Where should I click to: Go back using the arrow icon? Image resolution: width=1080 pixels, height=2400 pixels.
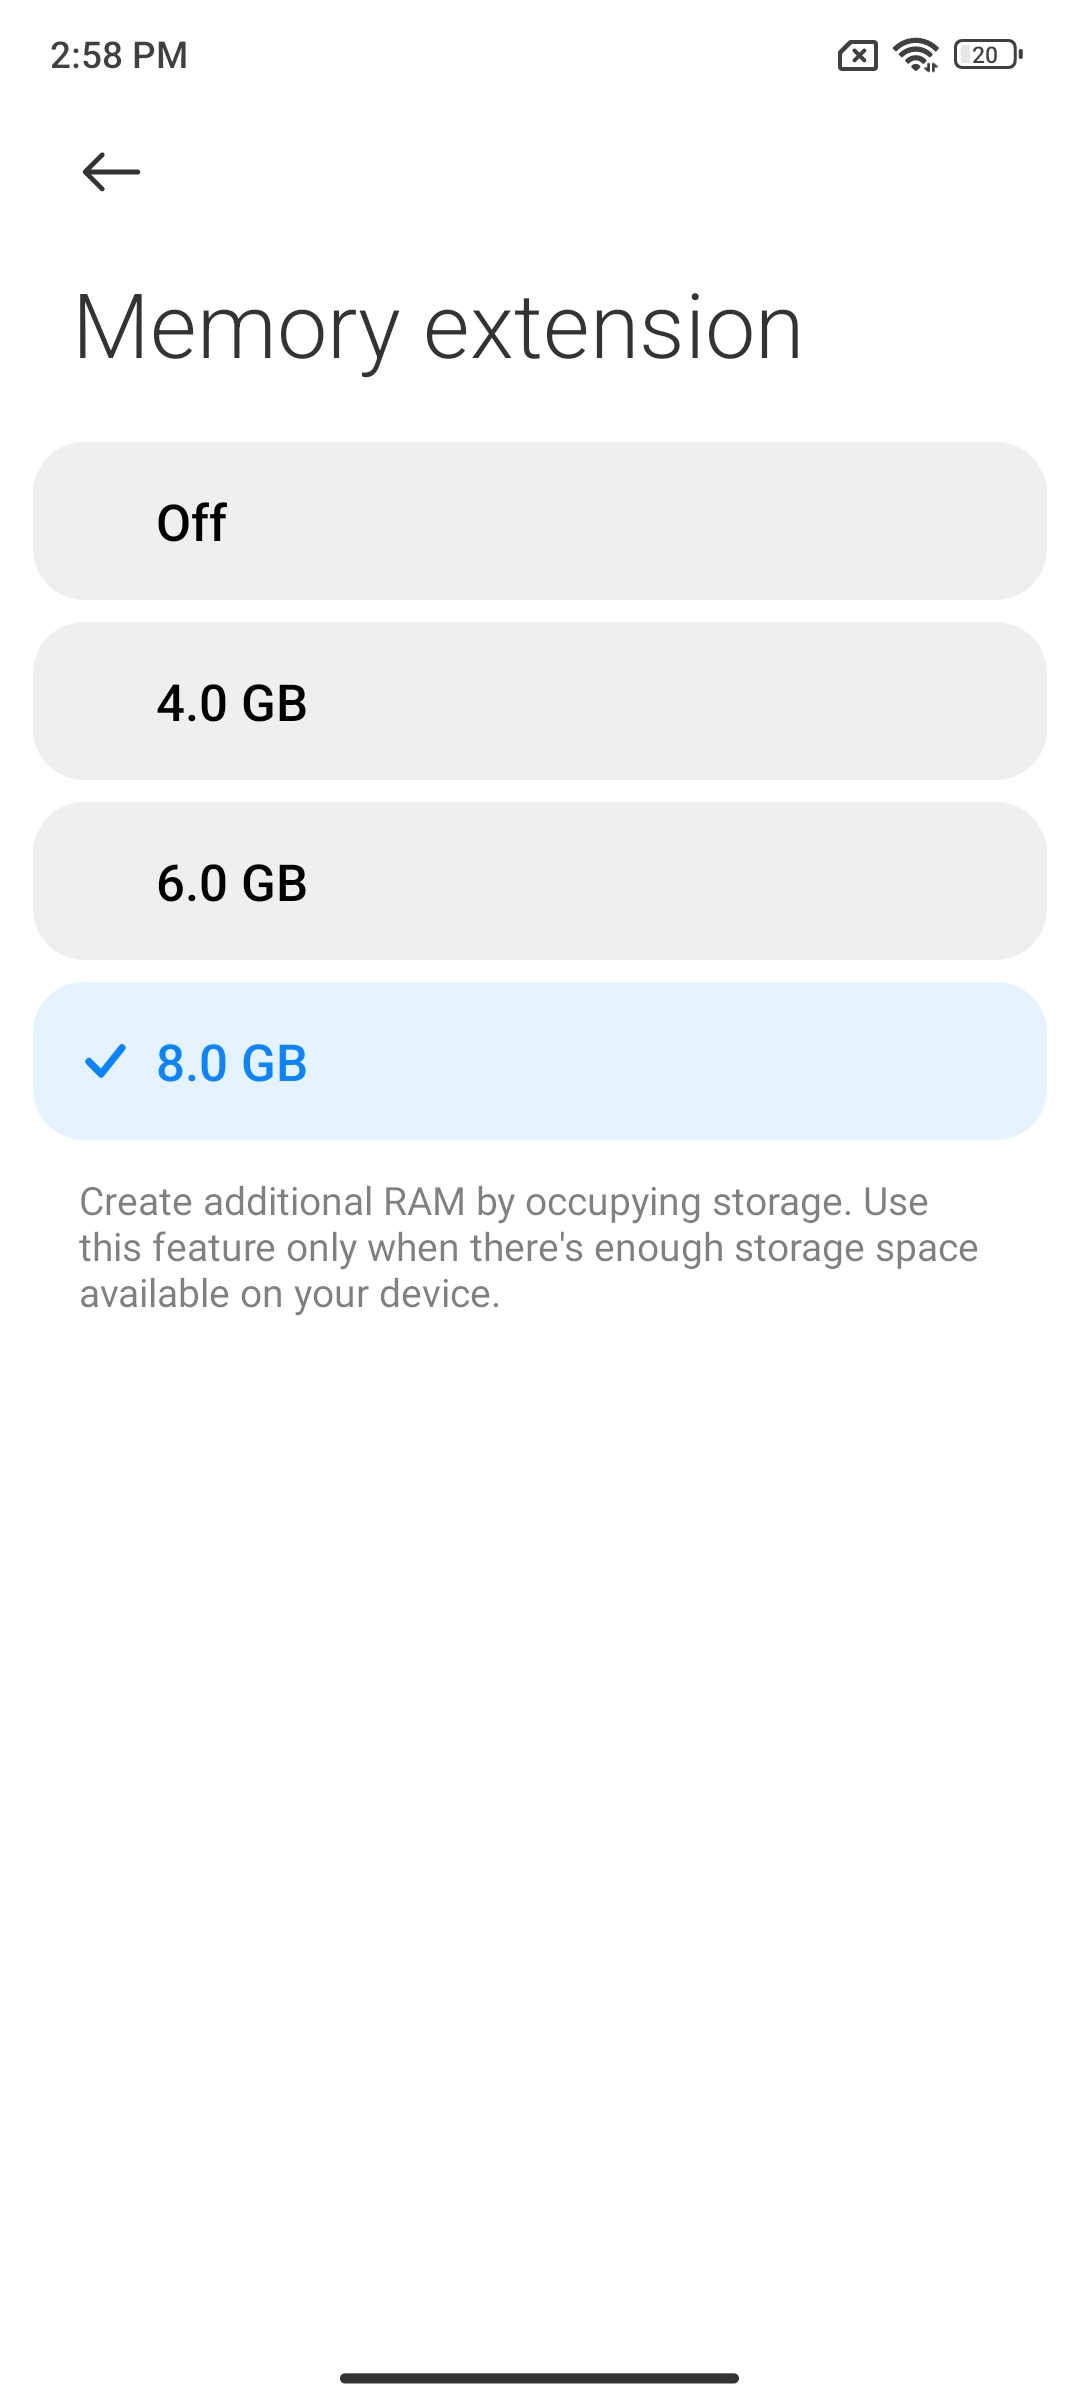click(111, 172)
